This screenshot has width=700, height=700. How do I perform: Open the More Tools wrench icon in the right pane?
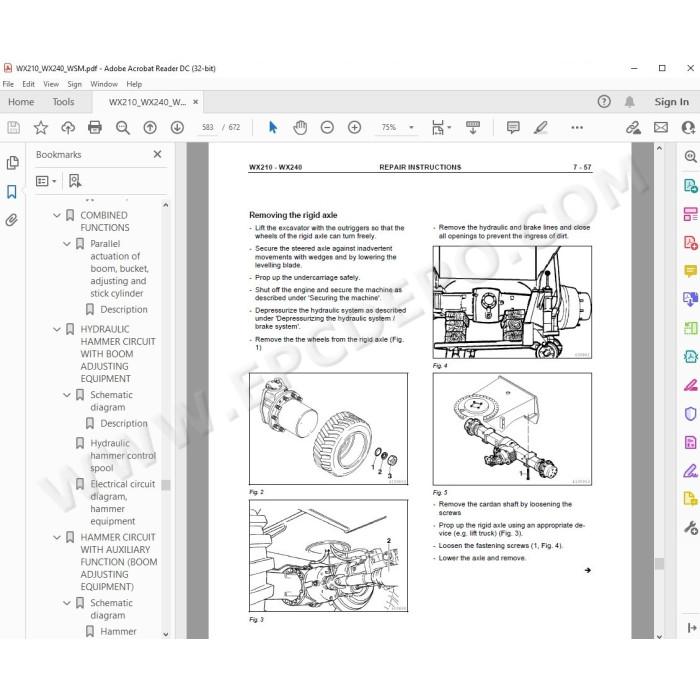690,528
